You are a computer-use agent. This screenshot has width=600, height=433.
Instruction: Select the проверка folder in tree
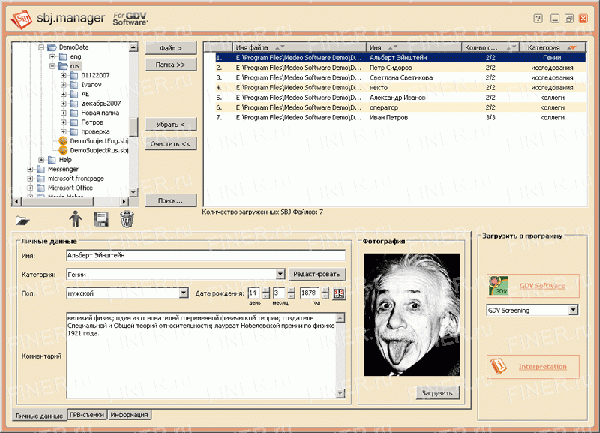pos(95,132)
